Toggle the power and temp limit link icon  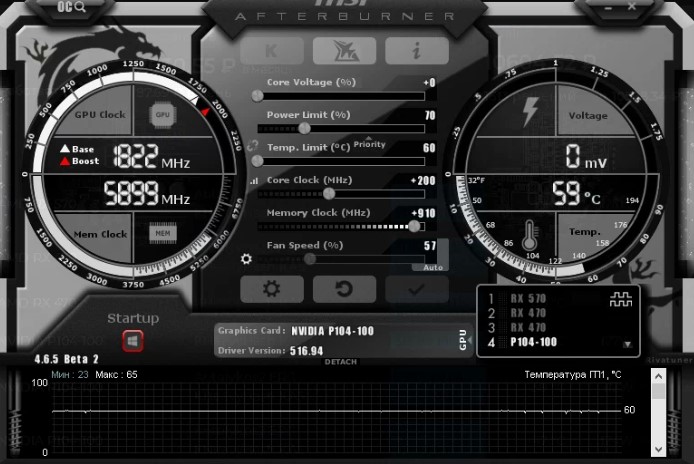point(252,145)
